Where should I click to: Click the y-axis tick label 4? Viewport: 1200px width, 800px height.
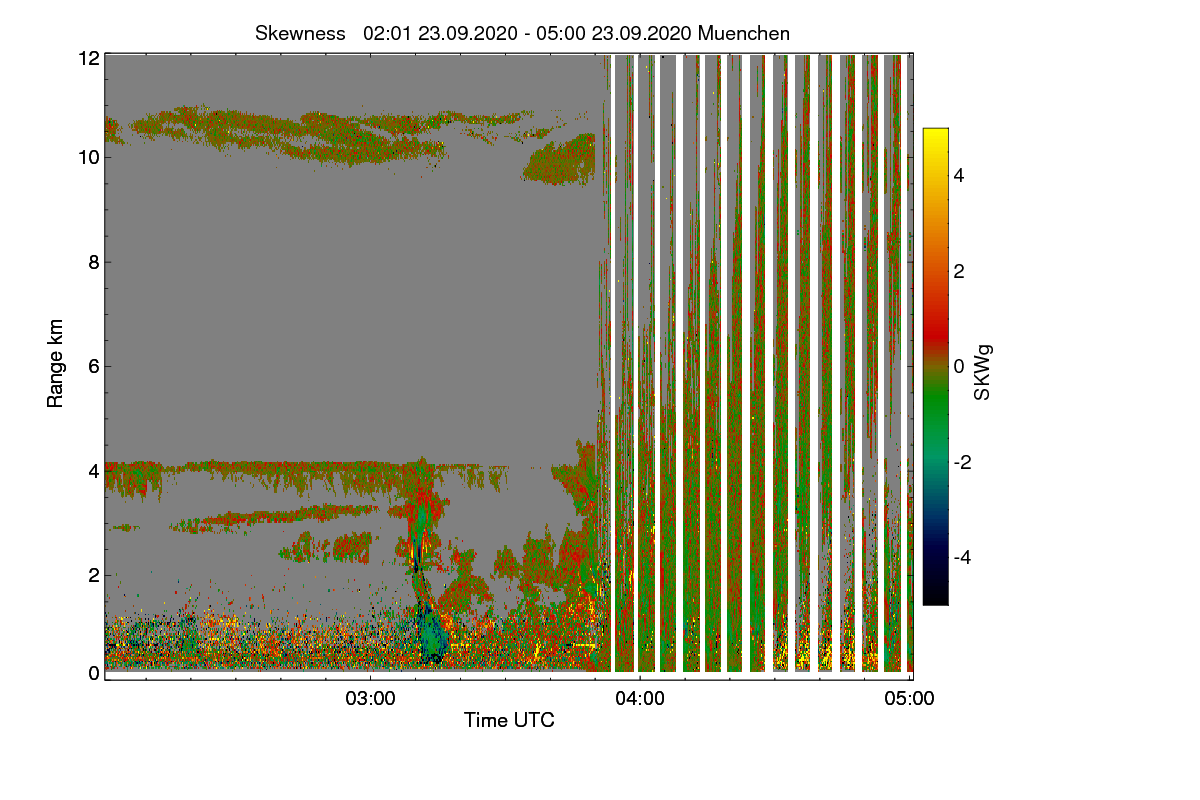point(94,470)
